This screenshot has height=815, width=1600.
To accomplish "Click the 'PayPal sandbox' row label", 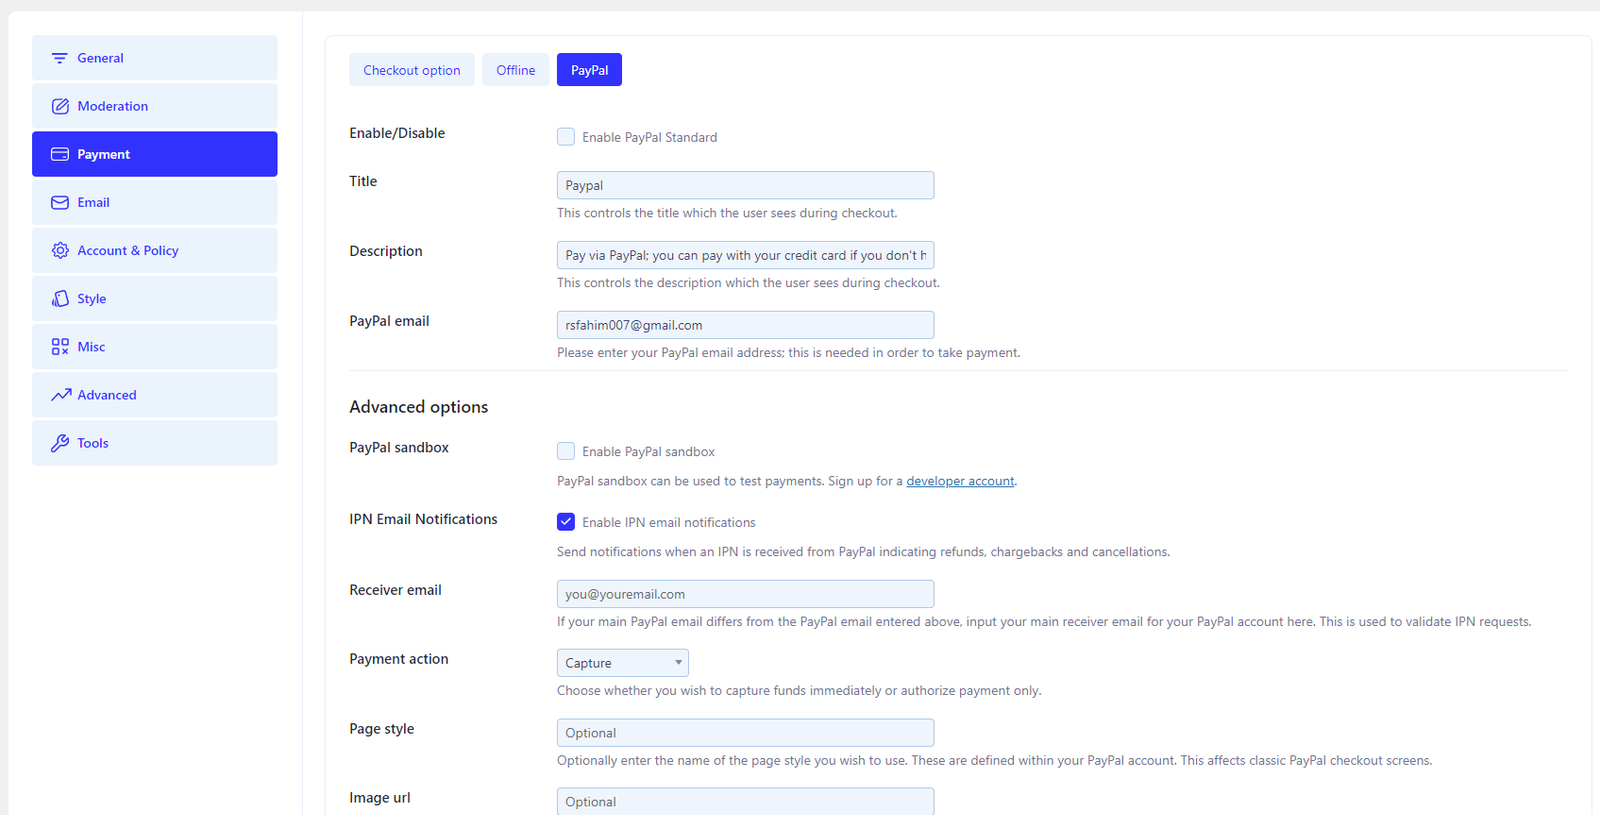I will click(399, 447).
